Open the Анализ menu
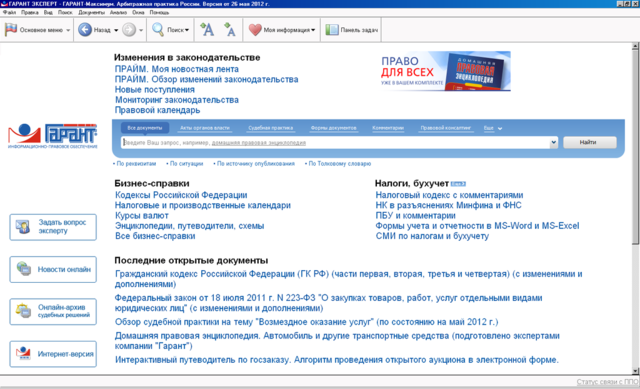Screen dimensions: 640x389 coord(118,12)
